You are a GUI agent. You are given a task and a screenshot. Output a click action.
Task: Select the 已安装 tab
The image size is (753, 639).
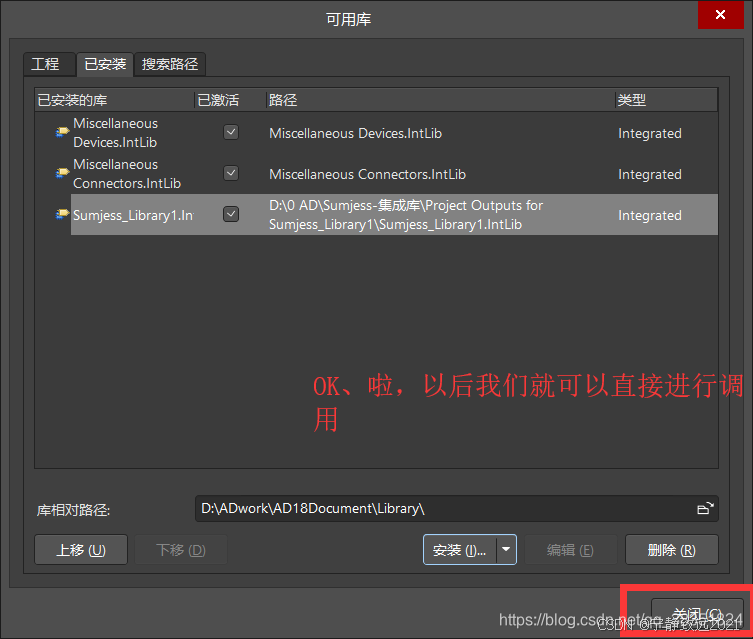(x=105, y=64)
